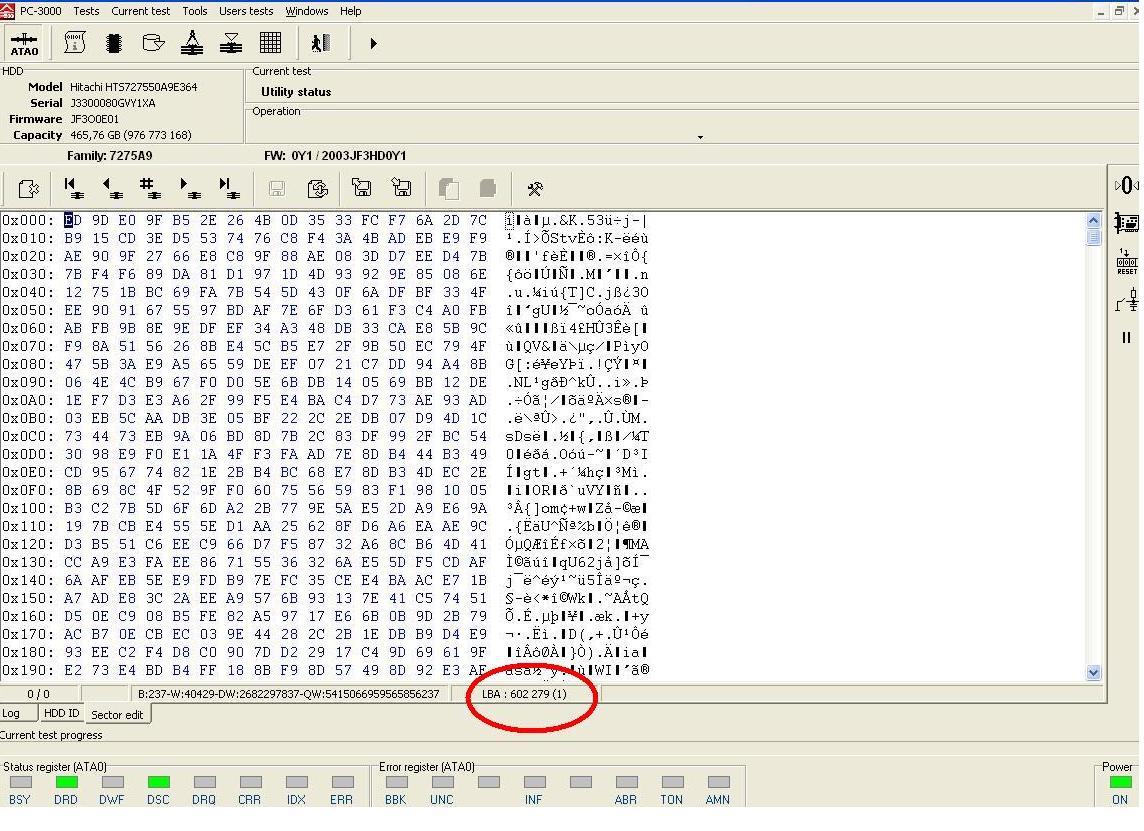Click the FW: 0Y1 / 2003JF3HD0Y1 label

[x=335, y=155]
